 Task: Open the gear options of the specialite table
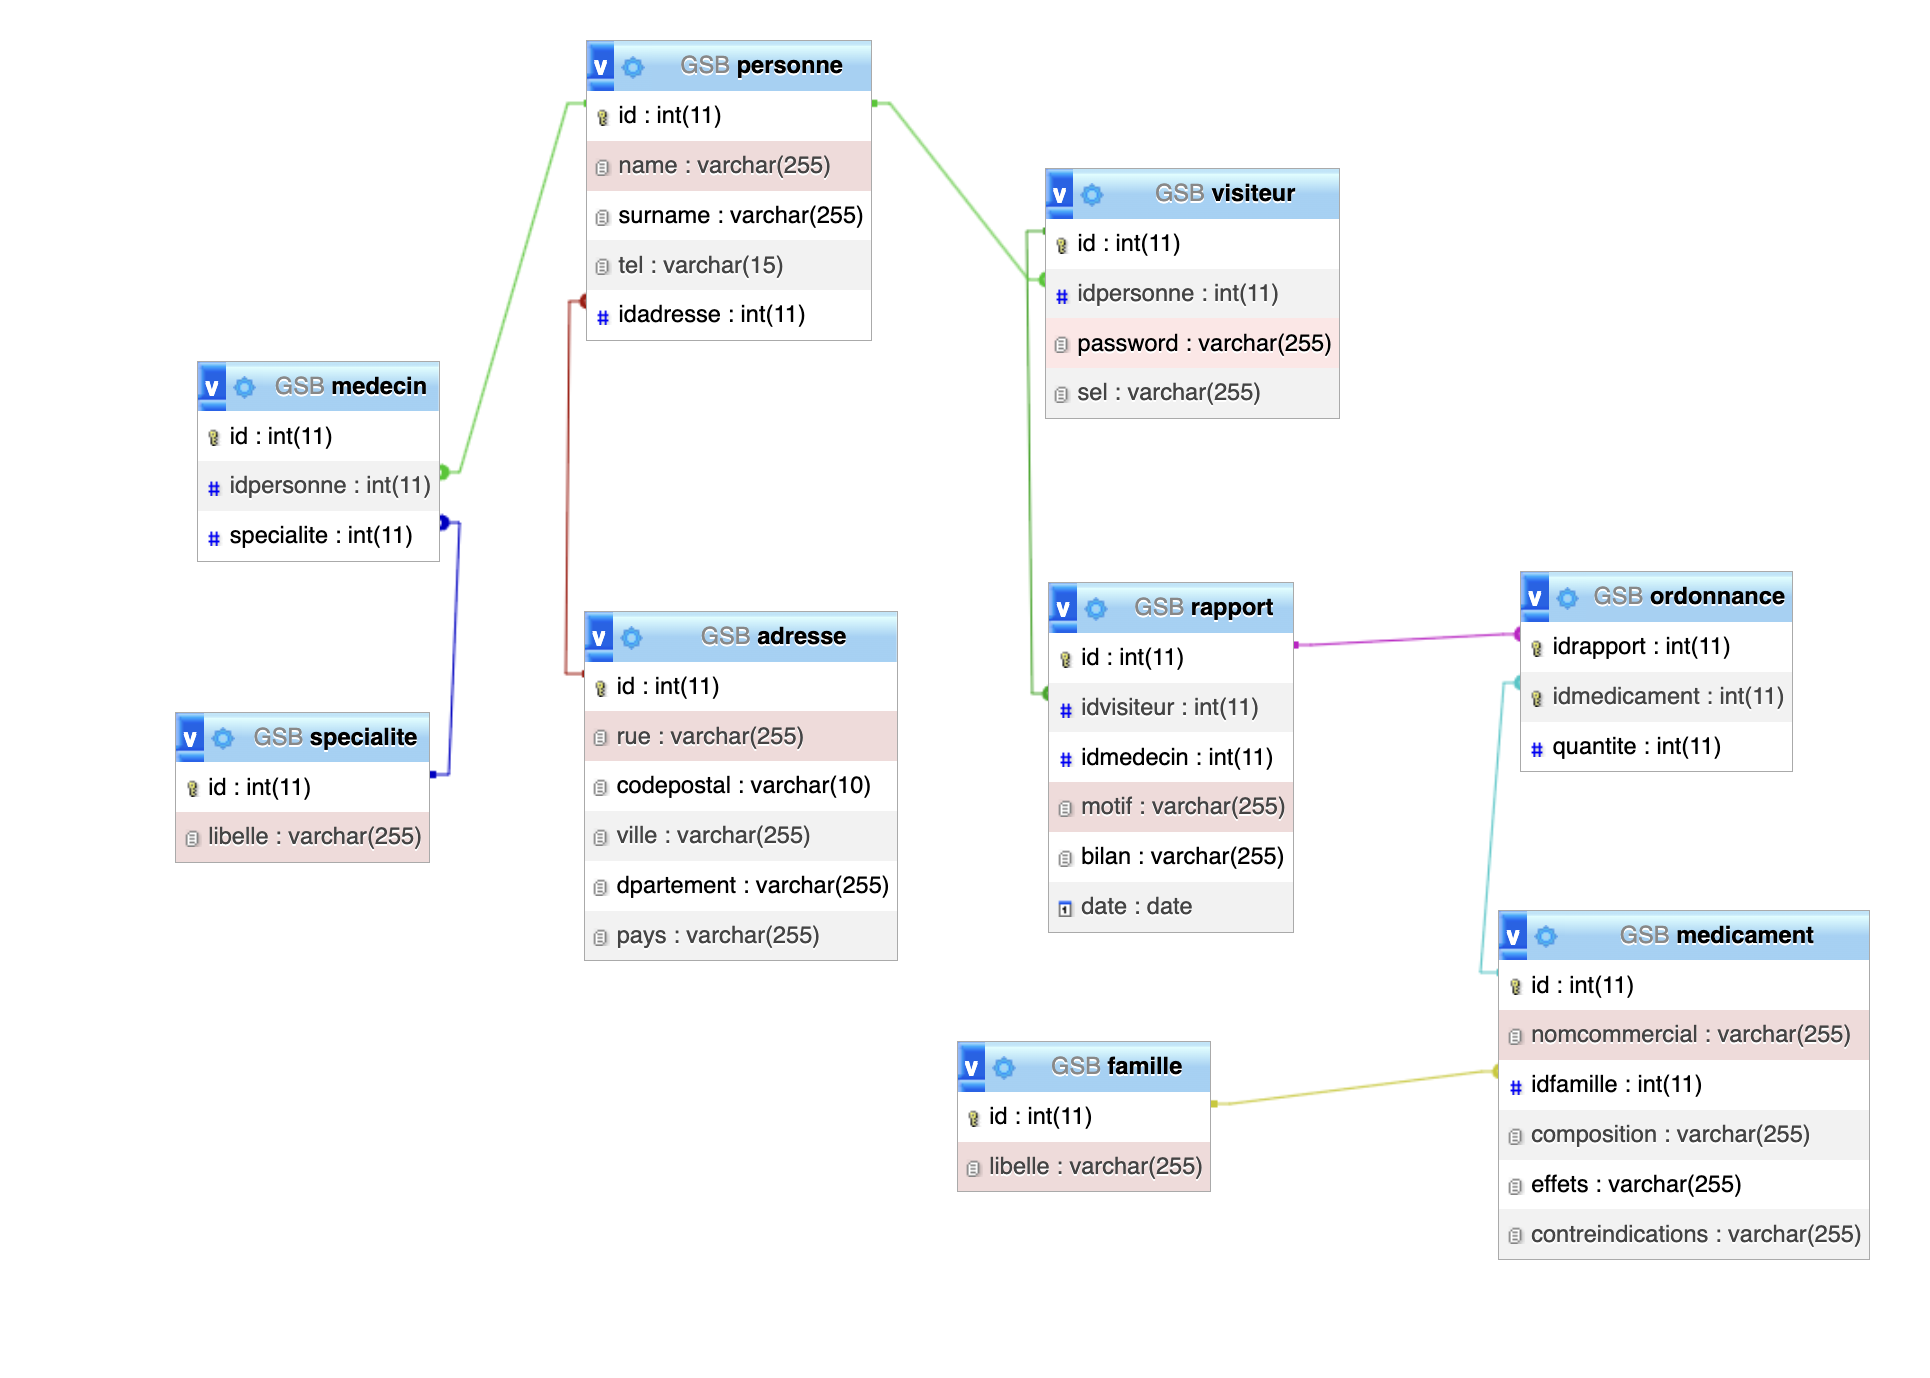[x=223, y=738]
